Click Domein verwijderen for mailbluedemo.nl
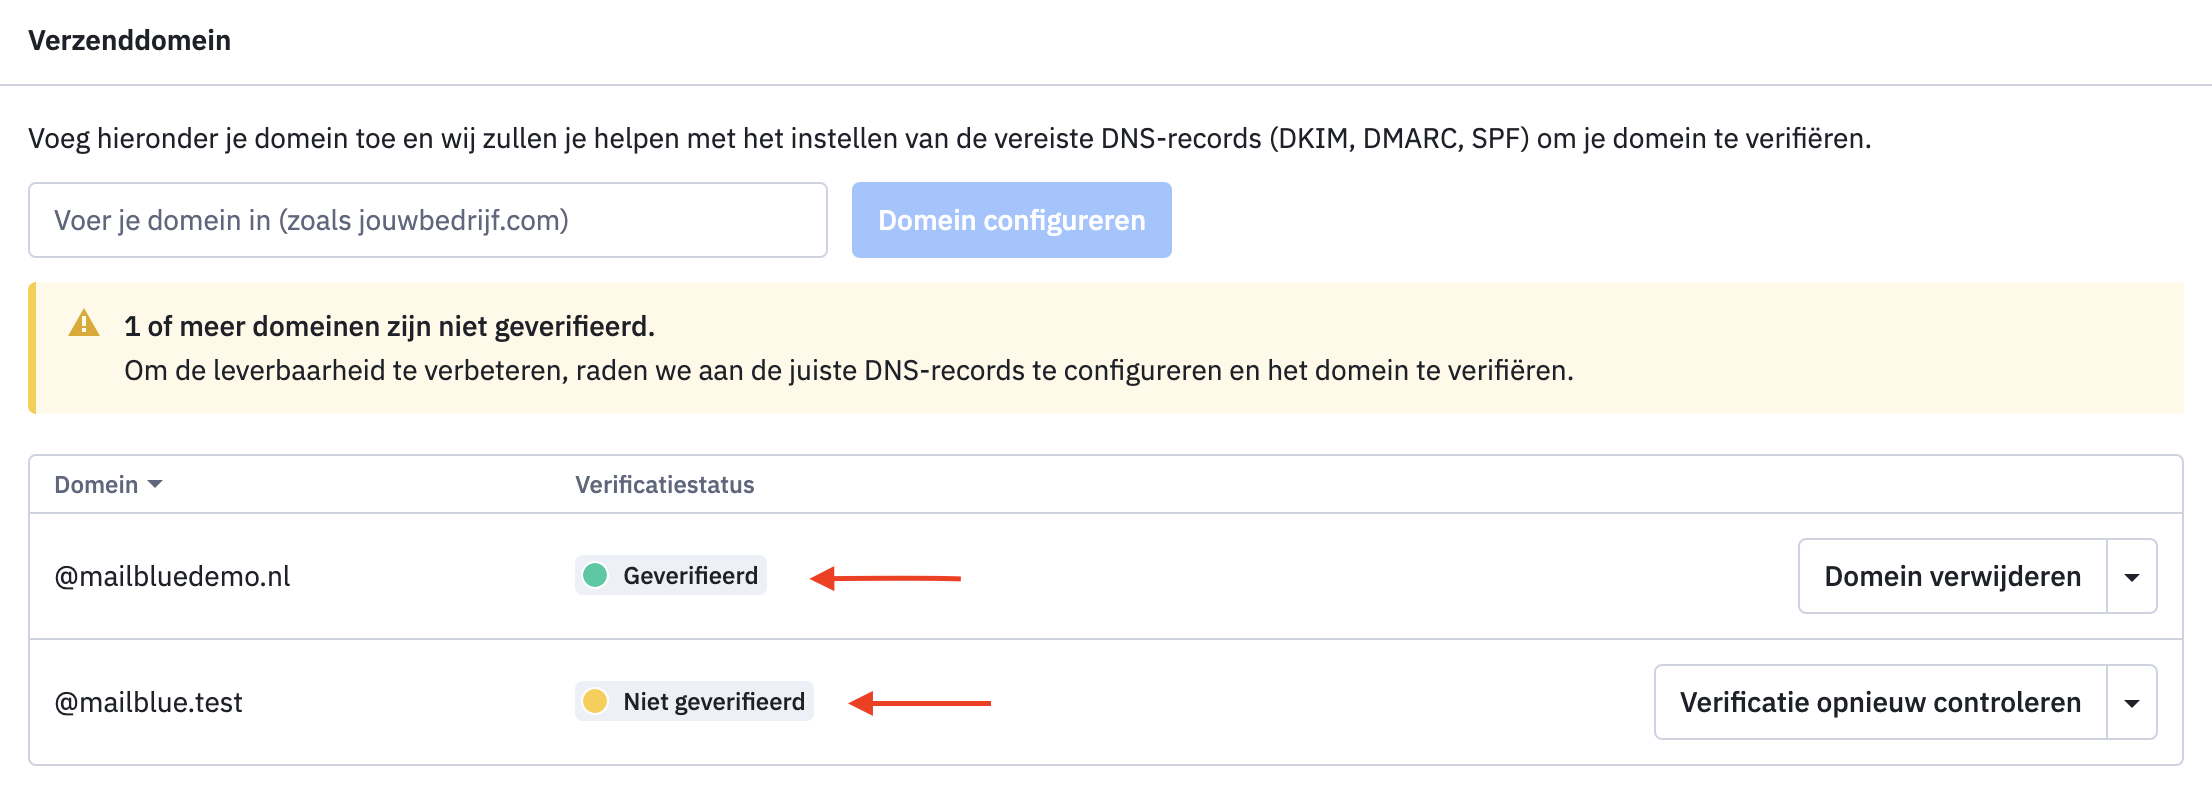The height and width of the screenshot is (792, 2212). pos(1952,576)
